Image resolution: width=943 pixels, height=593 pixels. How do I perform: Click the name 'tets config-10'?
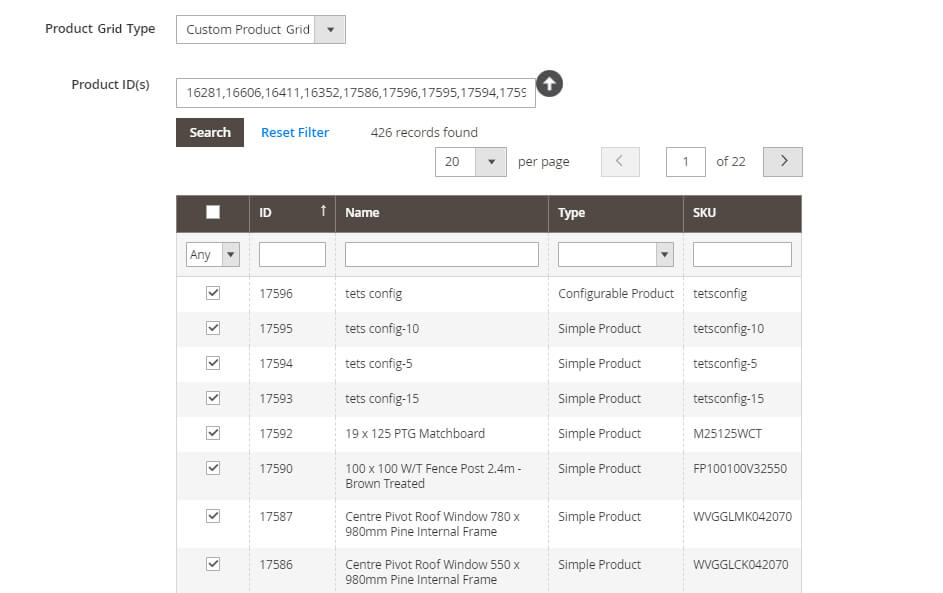(x=382, y=328)
